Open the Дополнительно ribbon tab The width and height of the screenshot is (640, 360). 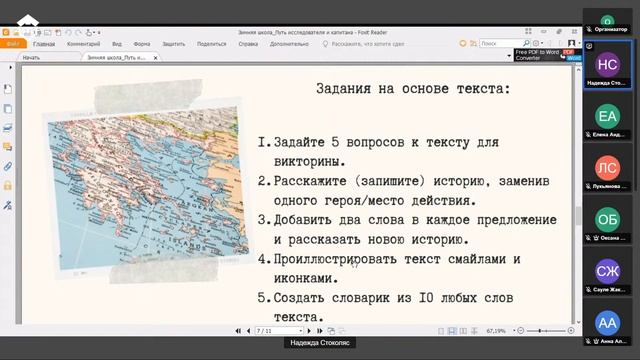click(289, 44)
